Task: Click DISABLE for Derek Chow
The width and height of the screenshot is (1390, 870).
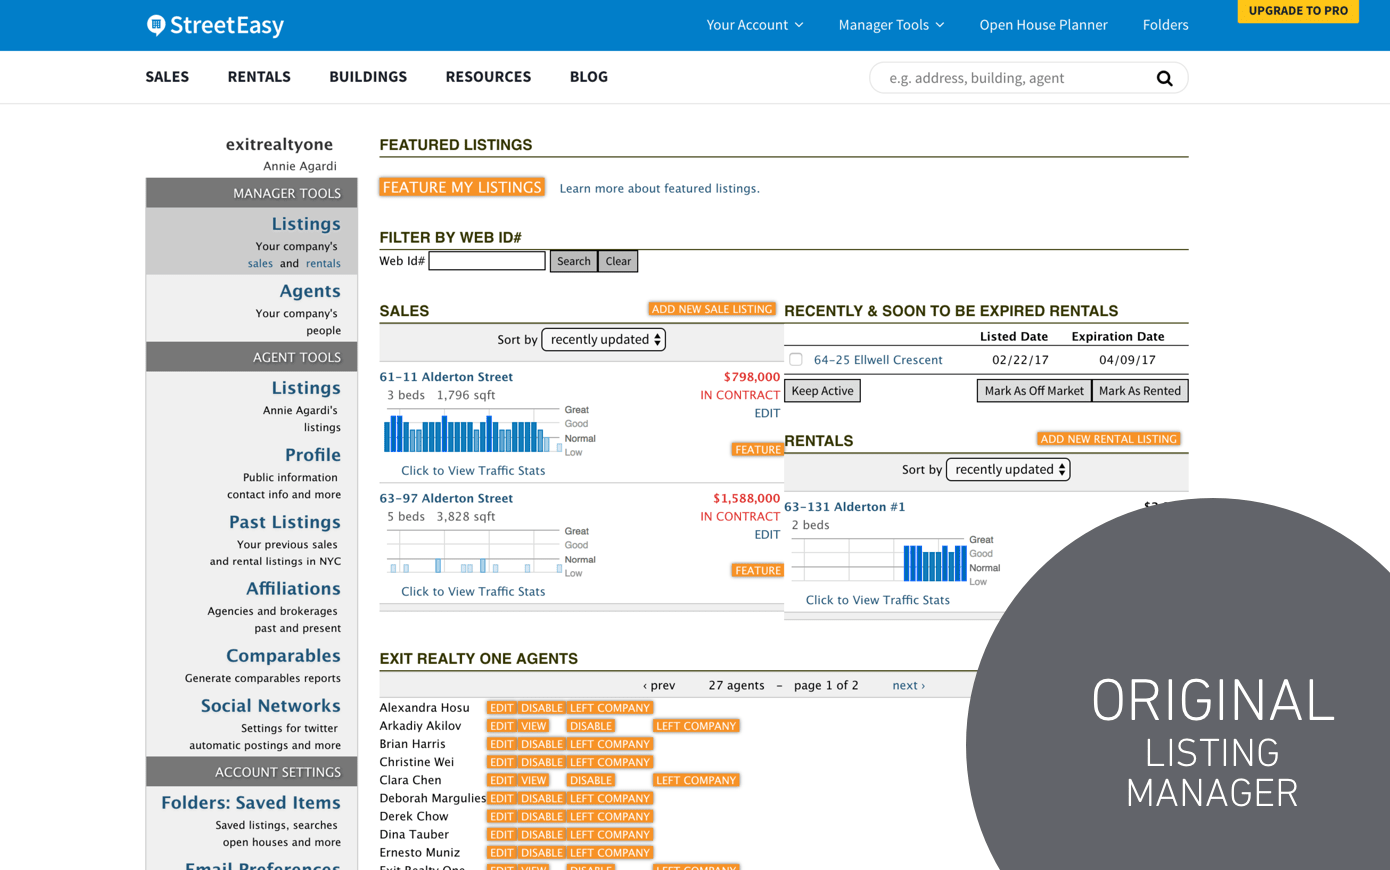Action: (x=542, y=816)
